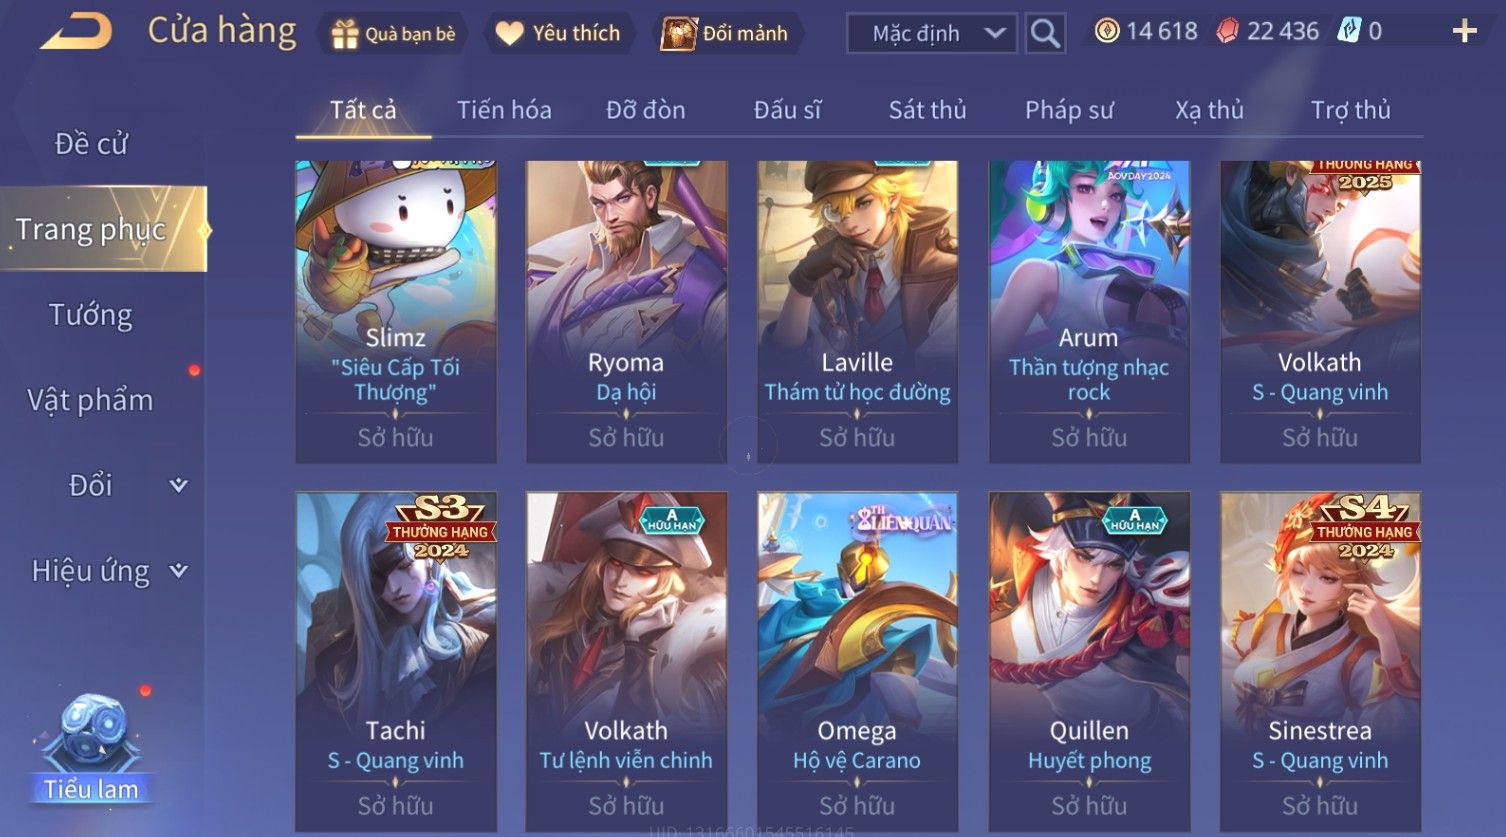Open Đổi mảnh fragment exchange icon
The image size is (1506, 837).
pyautogui.click(x=678, y=33)
